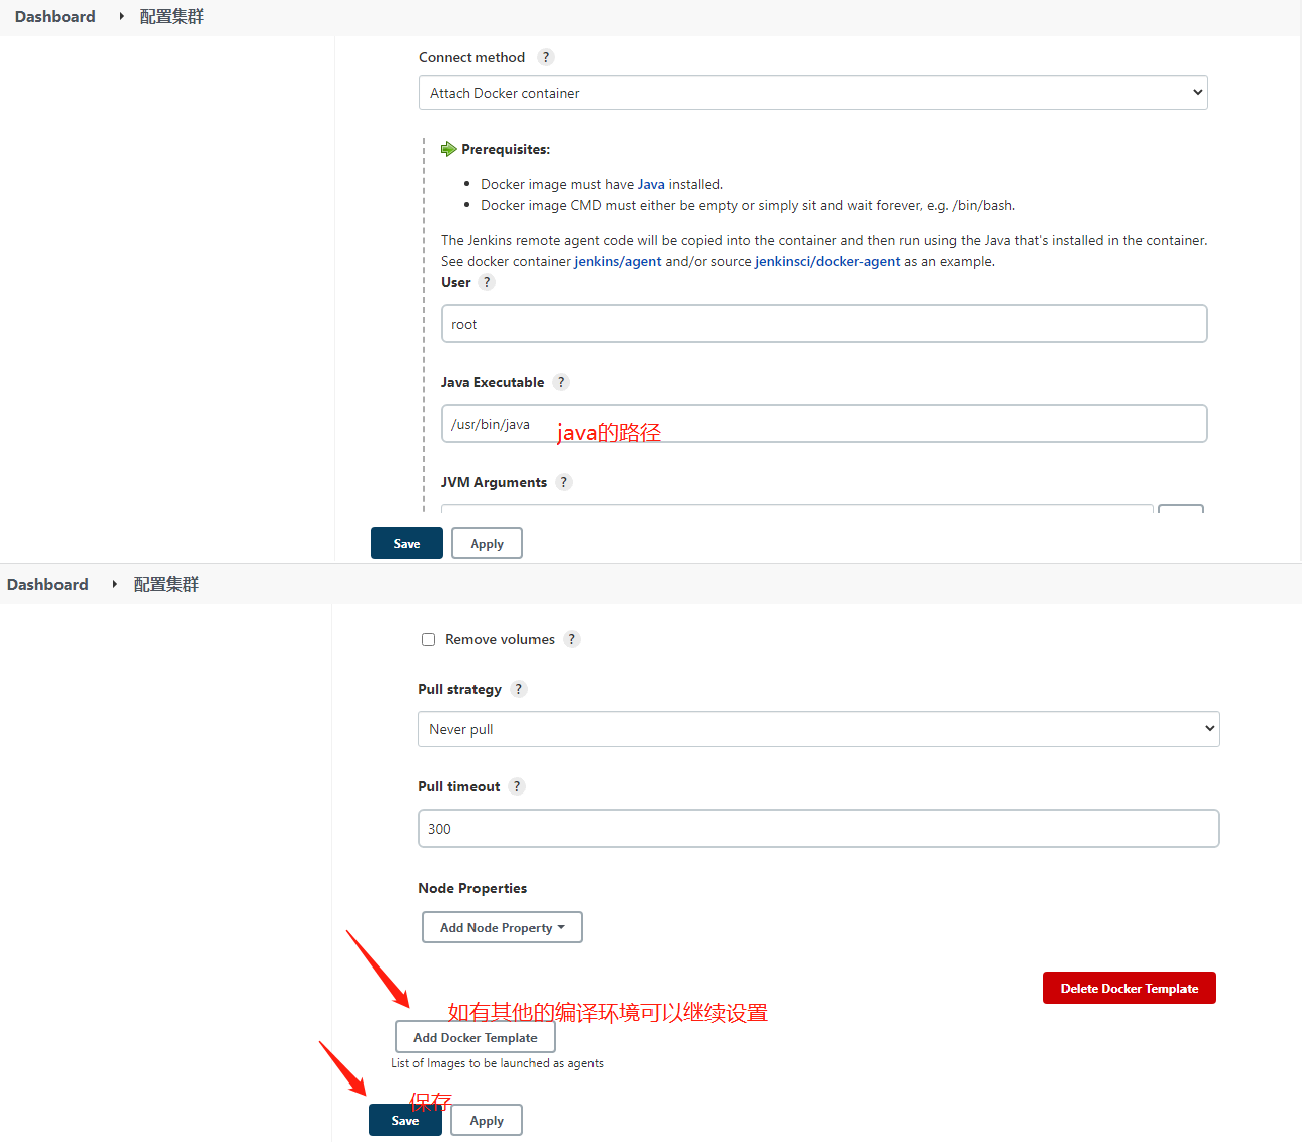Enable the Remove volumes checkbox

(428, 639)
